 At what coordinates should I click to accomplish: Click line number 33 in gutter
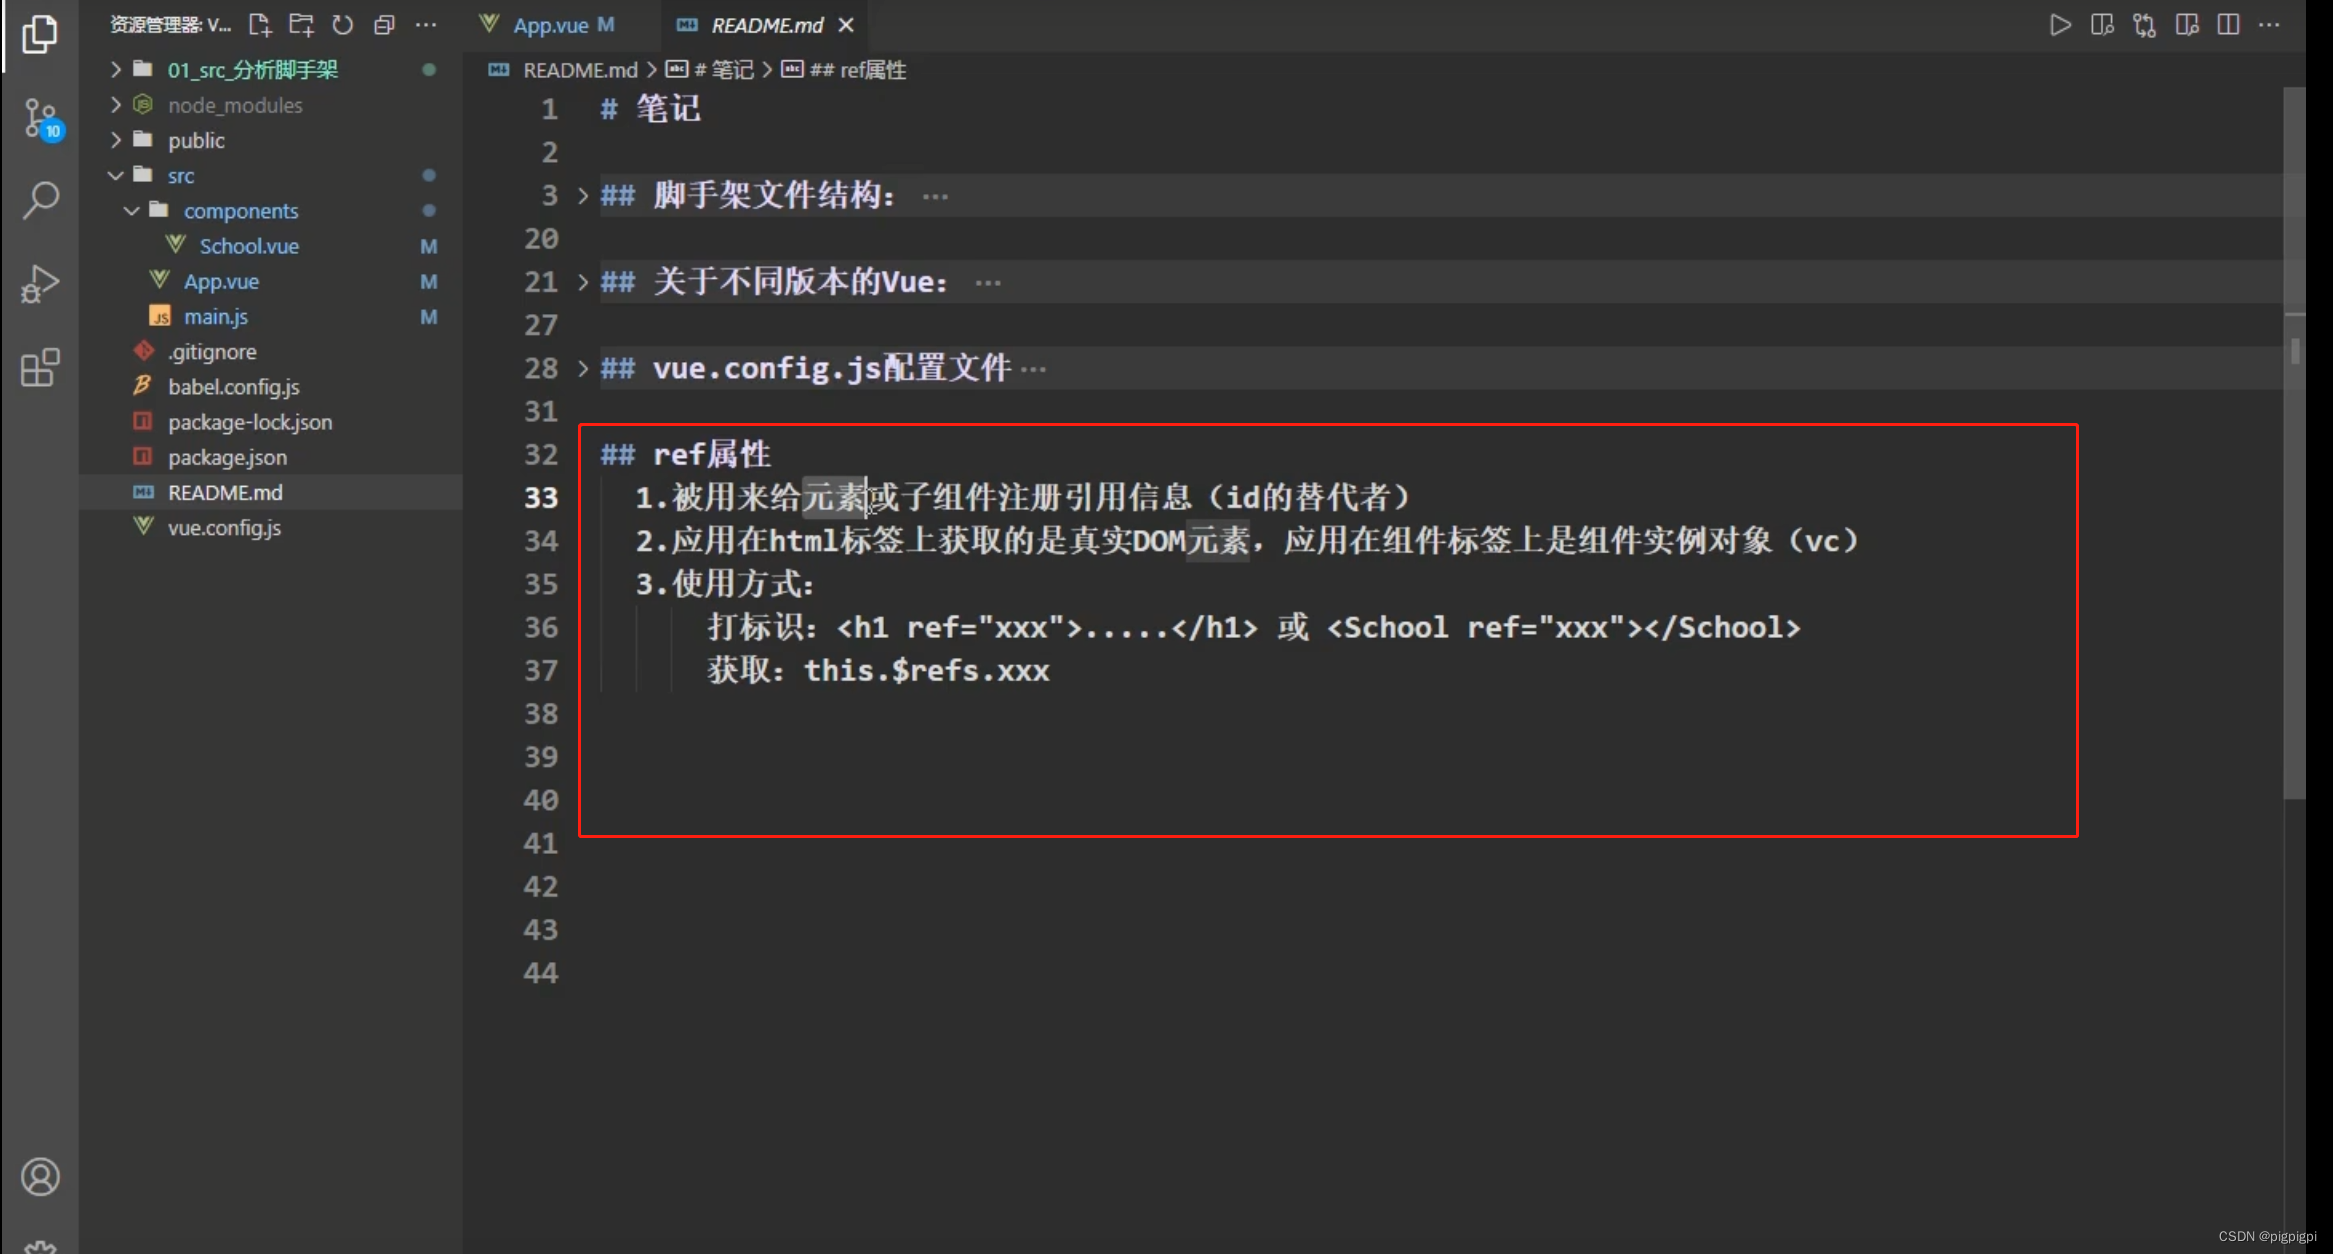(x=541, y=498)
